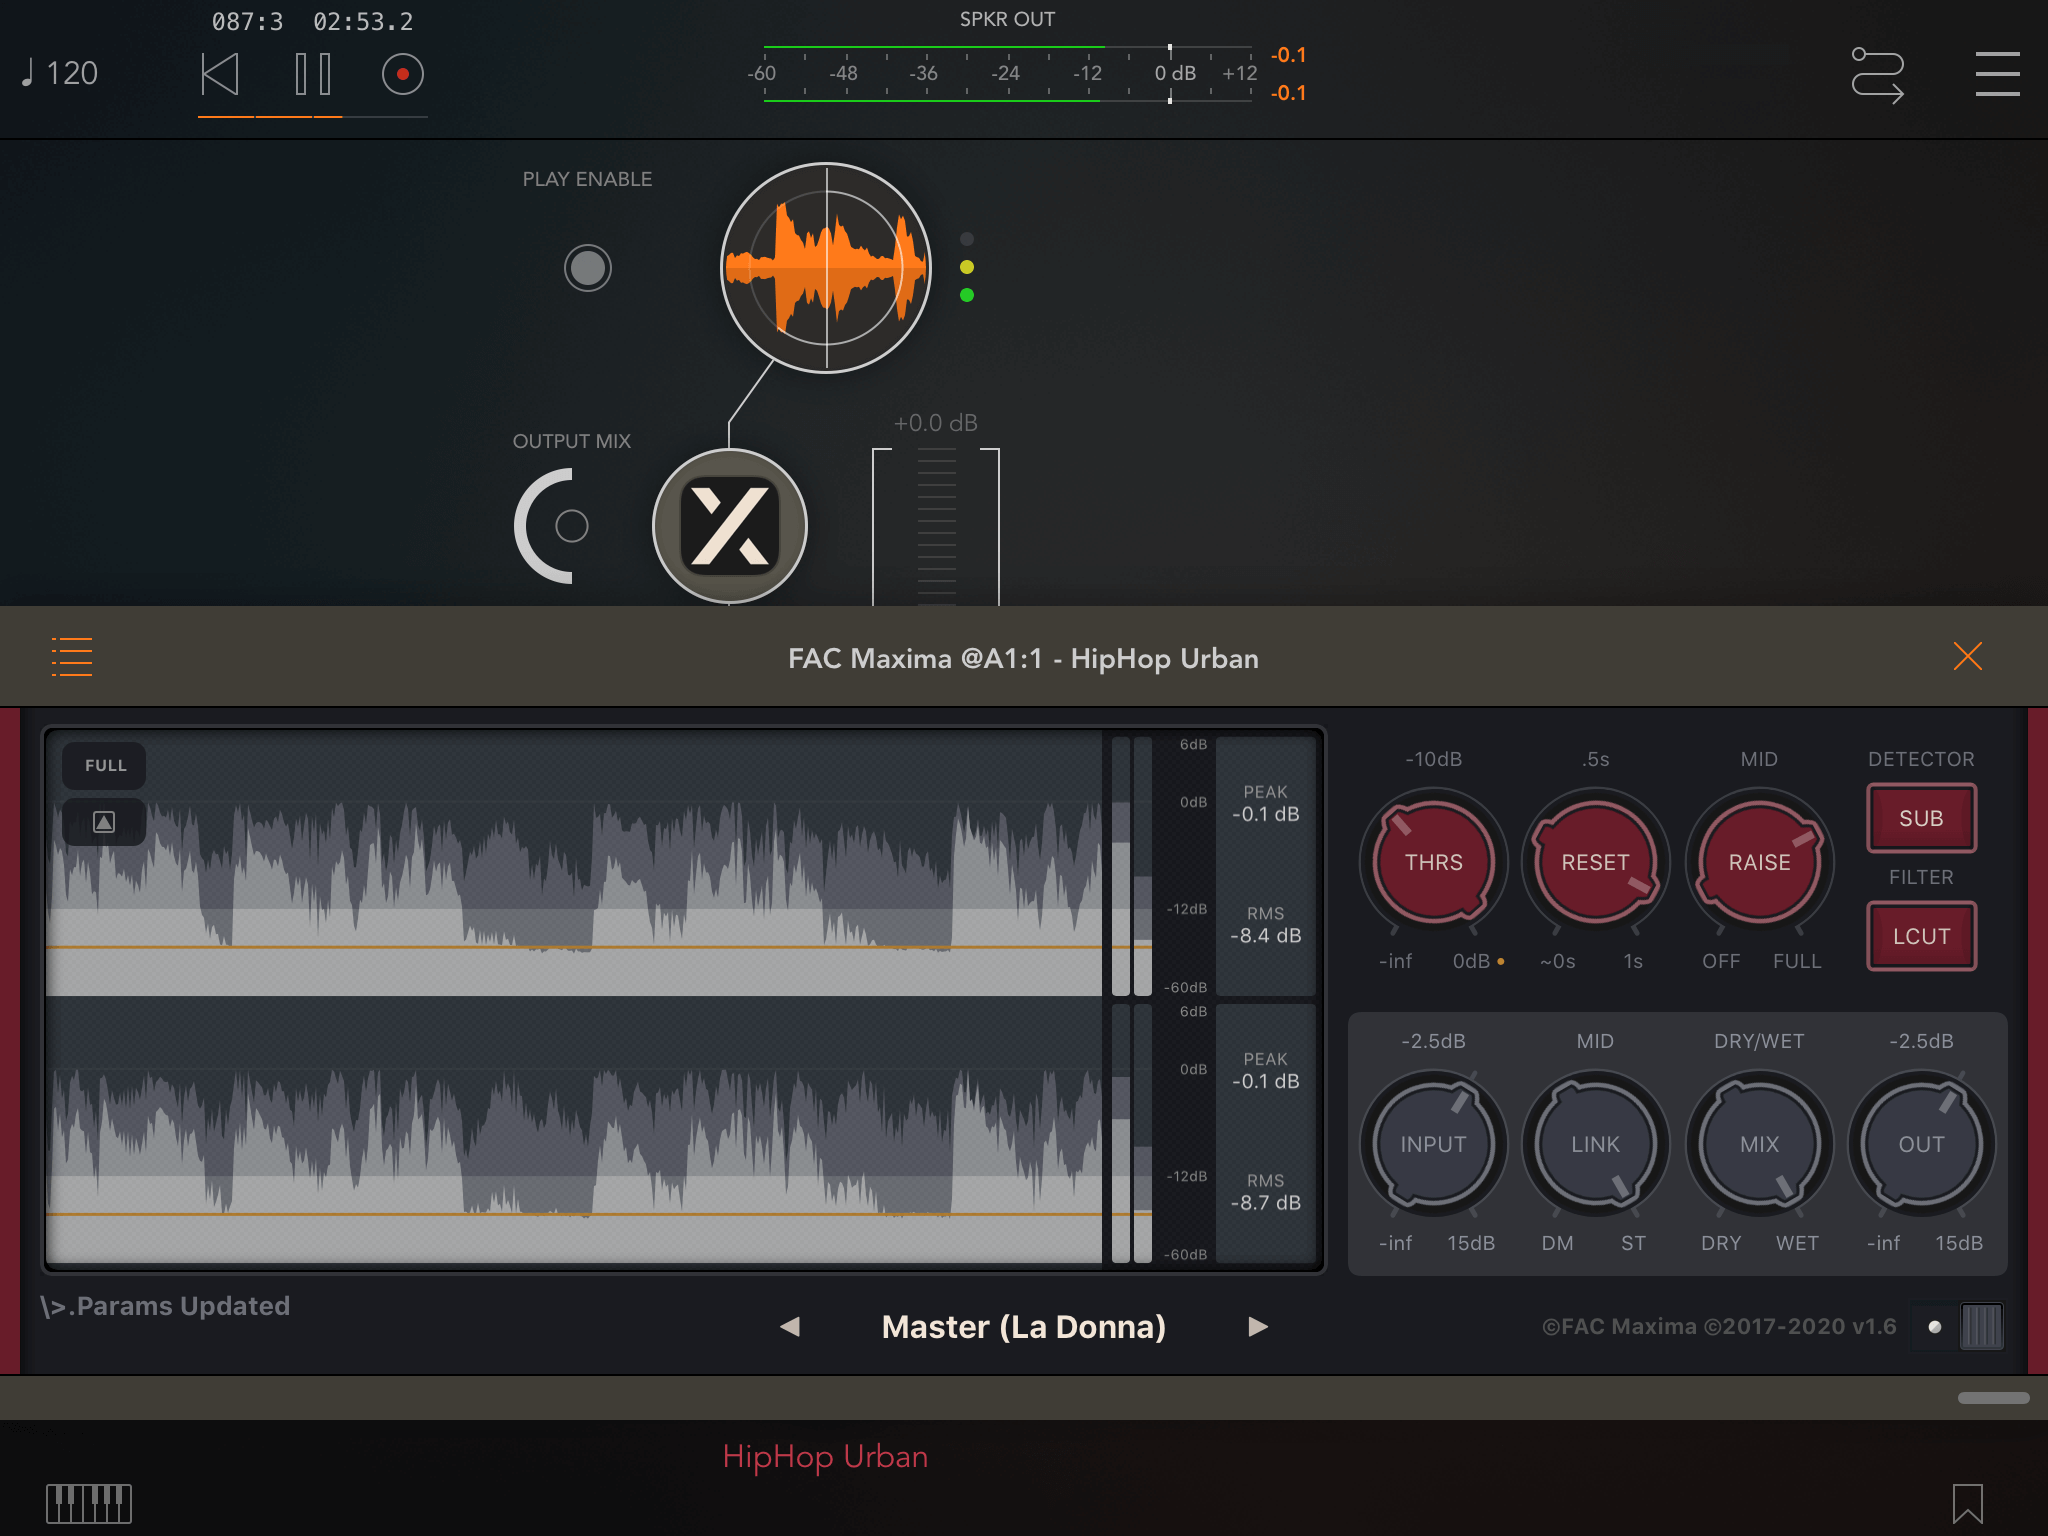Click the MIX dry/wet knob
Image resolution: width=2048 pixels, height=1536 pixels.
point(1759,1144)
